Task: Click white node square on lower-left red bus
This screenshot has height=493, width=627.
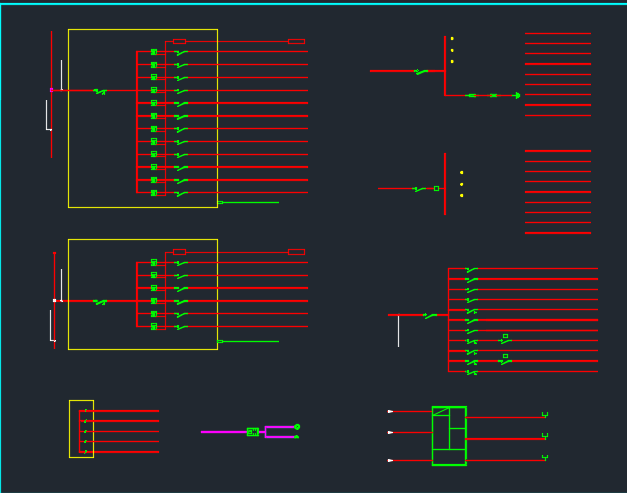Action: tap(55, 300)
